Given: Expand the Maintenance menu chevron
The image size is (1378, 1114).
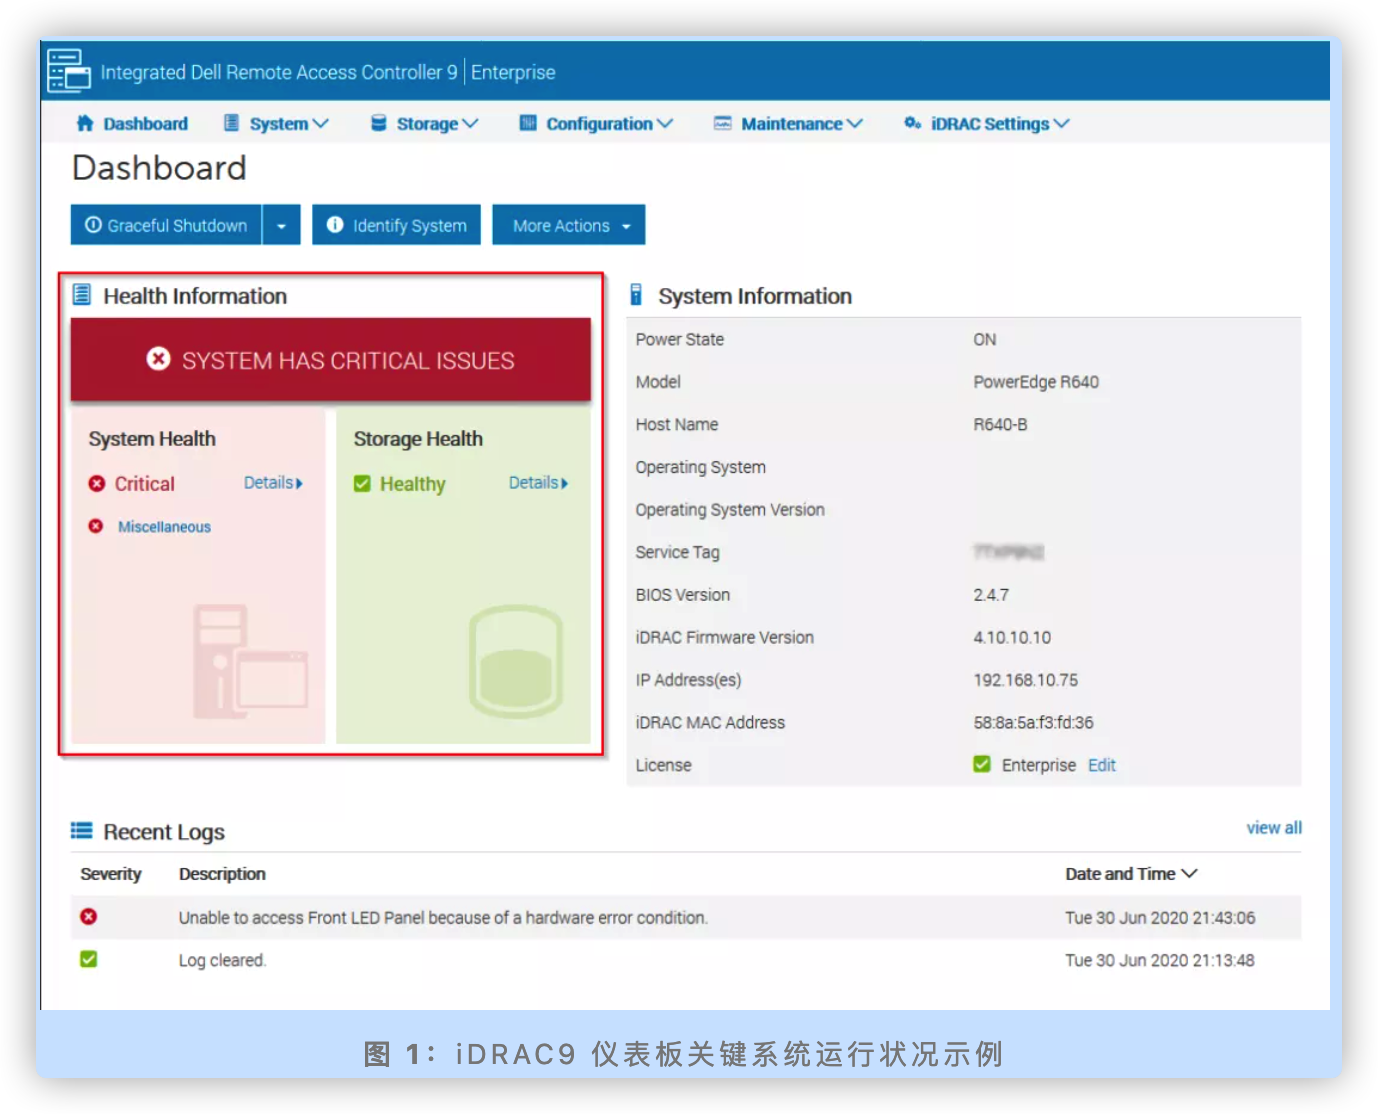Looking at the screenshot, I should pyautogui.click(x=855, y=123).
